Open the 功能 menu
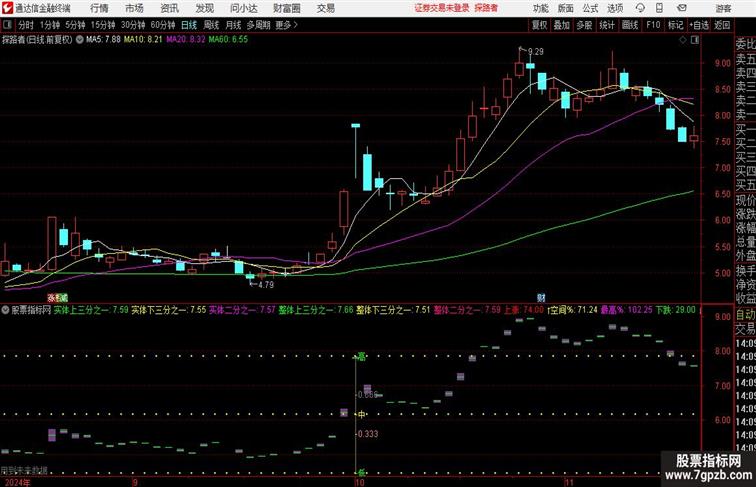 540,8
